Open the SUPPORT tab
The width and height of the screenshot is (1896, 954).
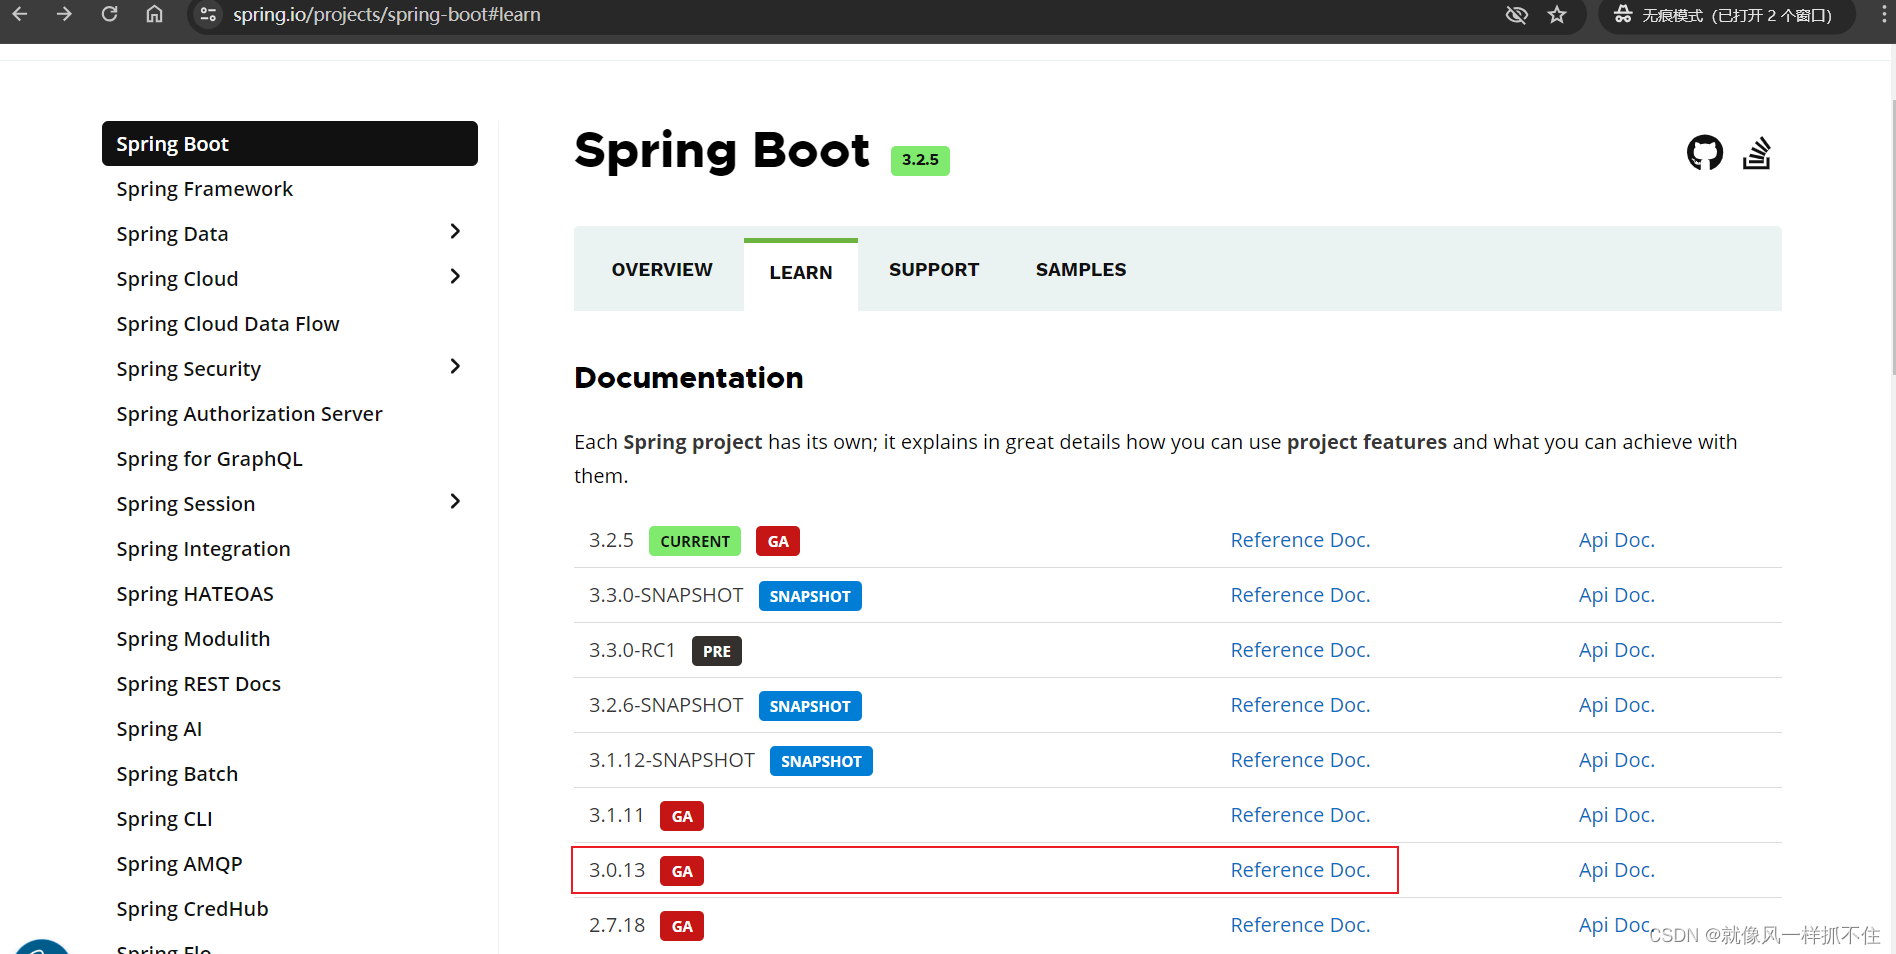pos(934,270)
